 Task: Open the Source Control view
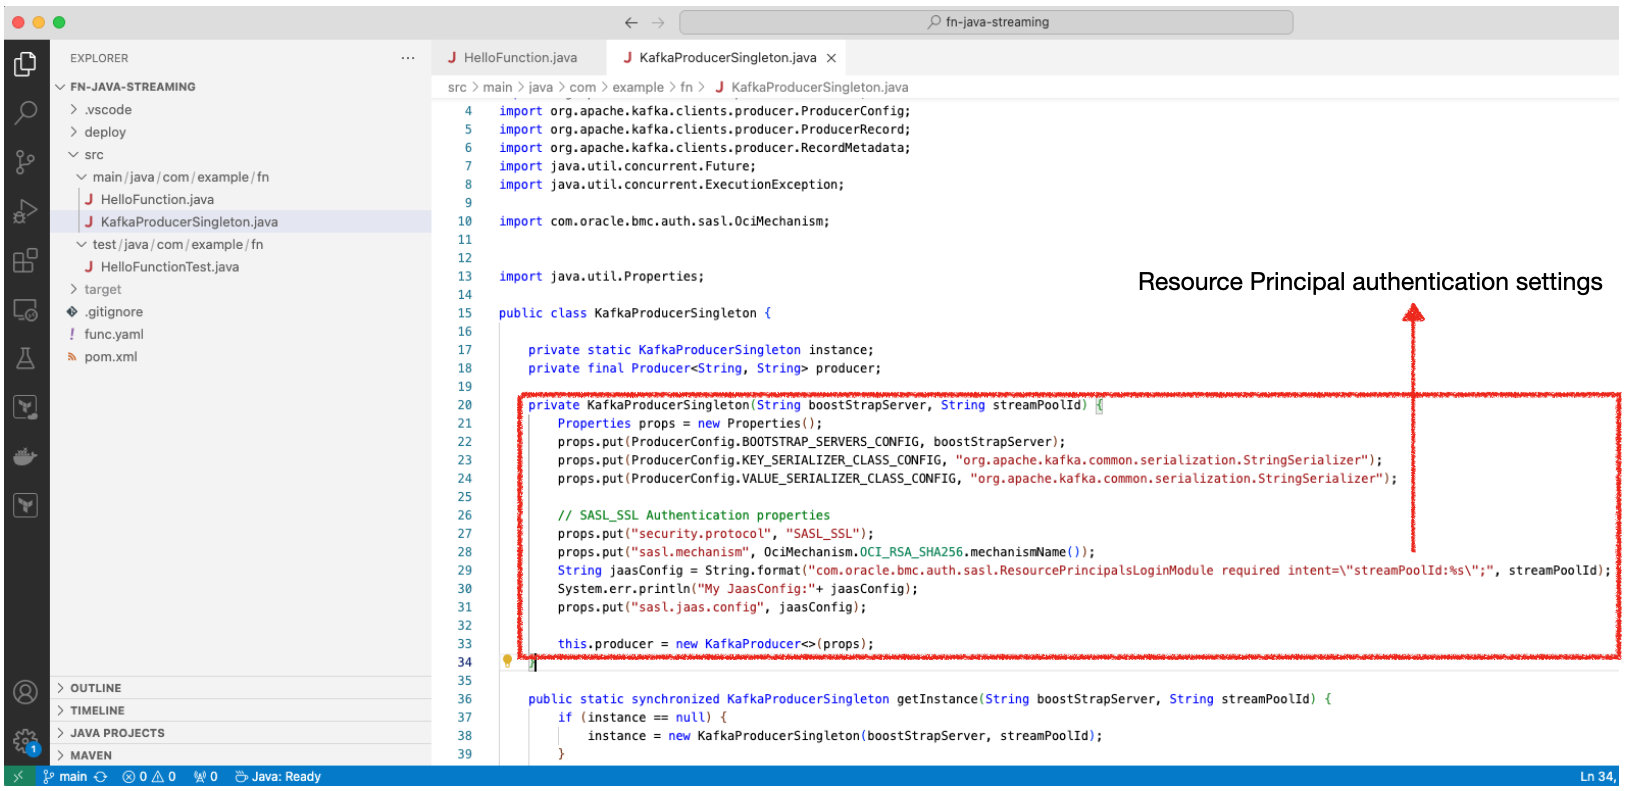26,162
